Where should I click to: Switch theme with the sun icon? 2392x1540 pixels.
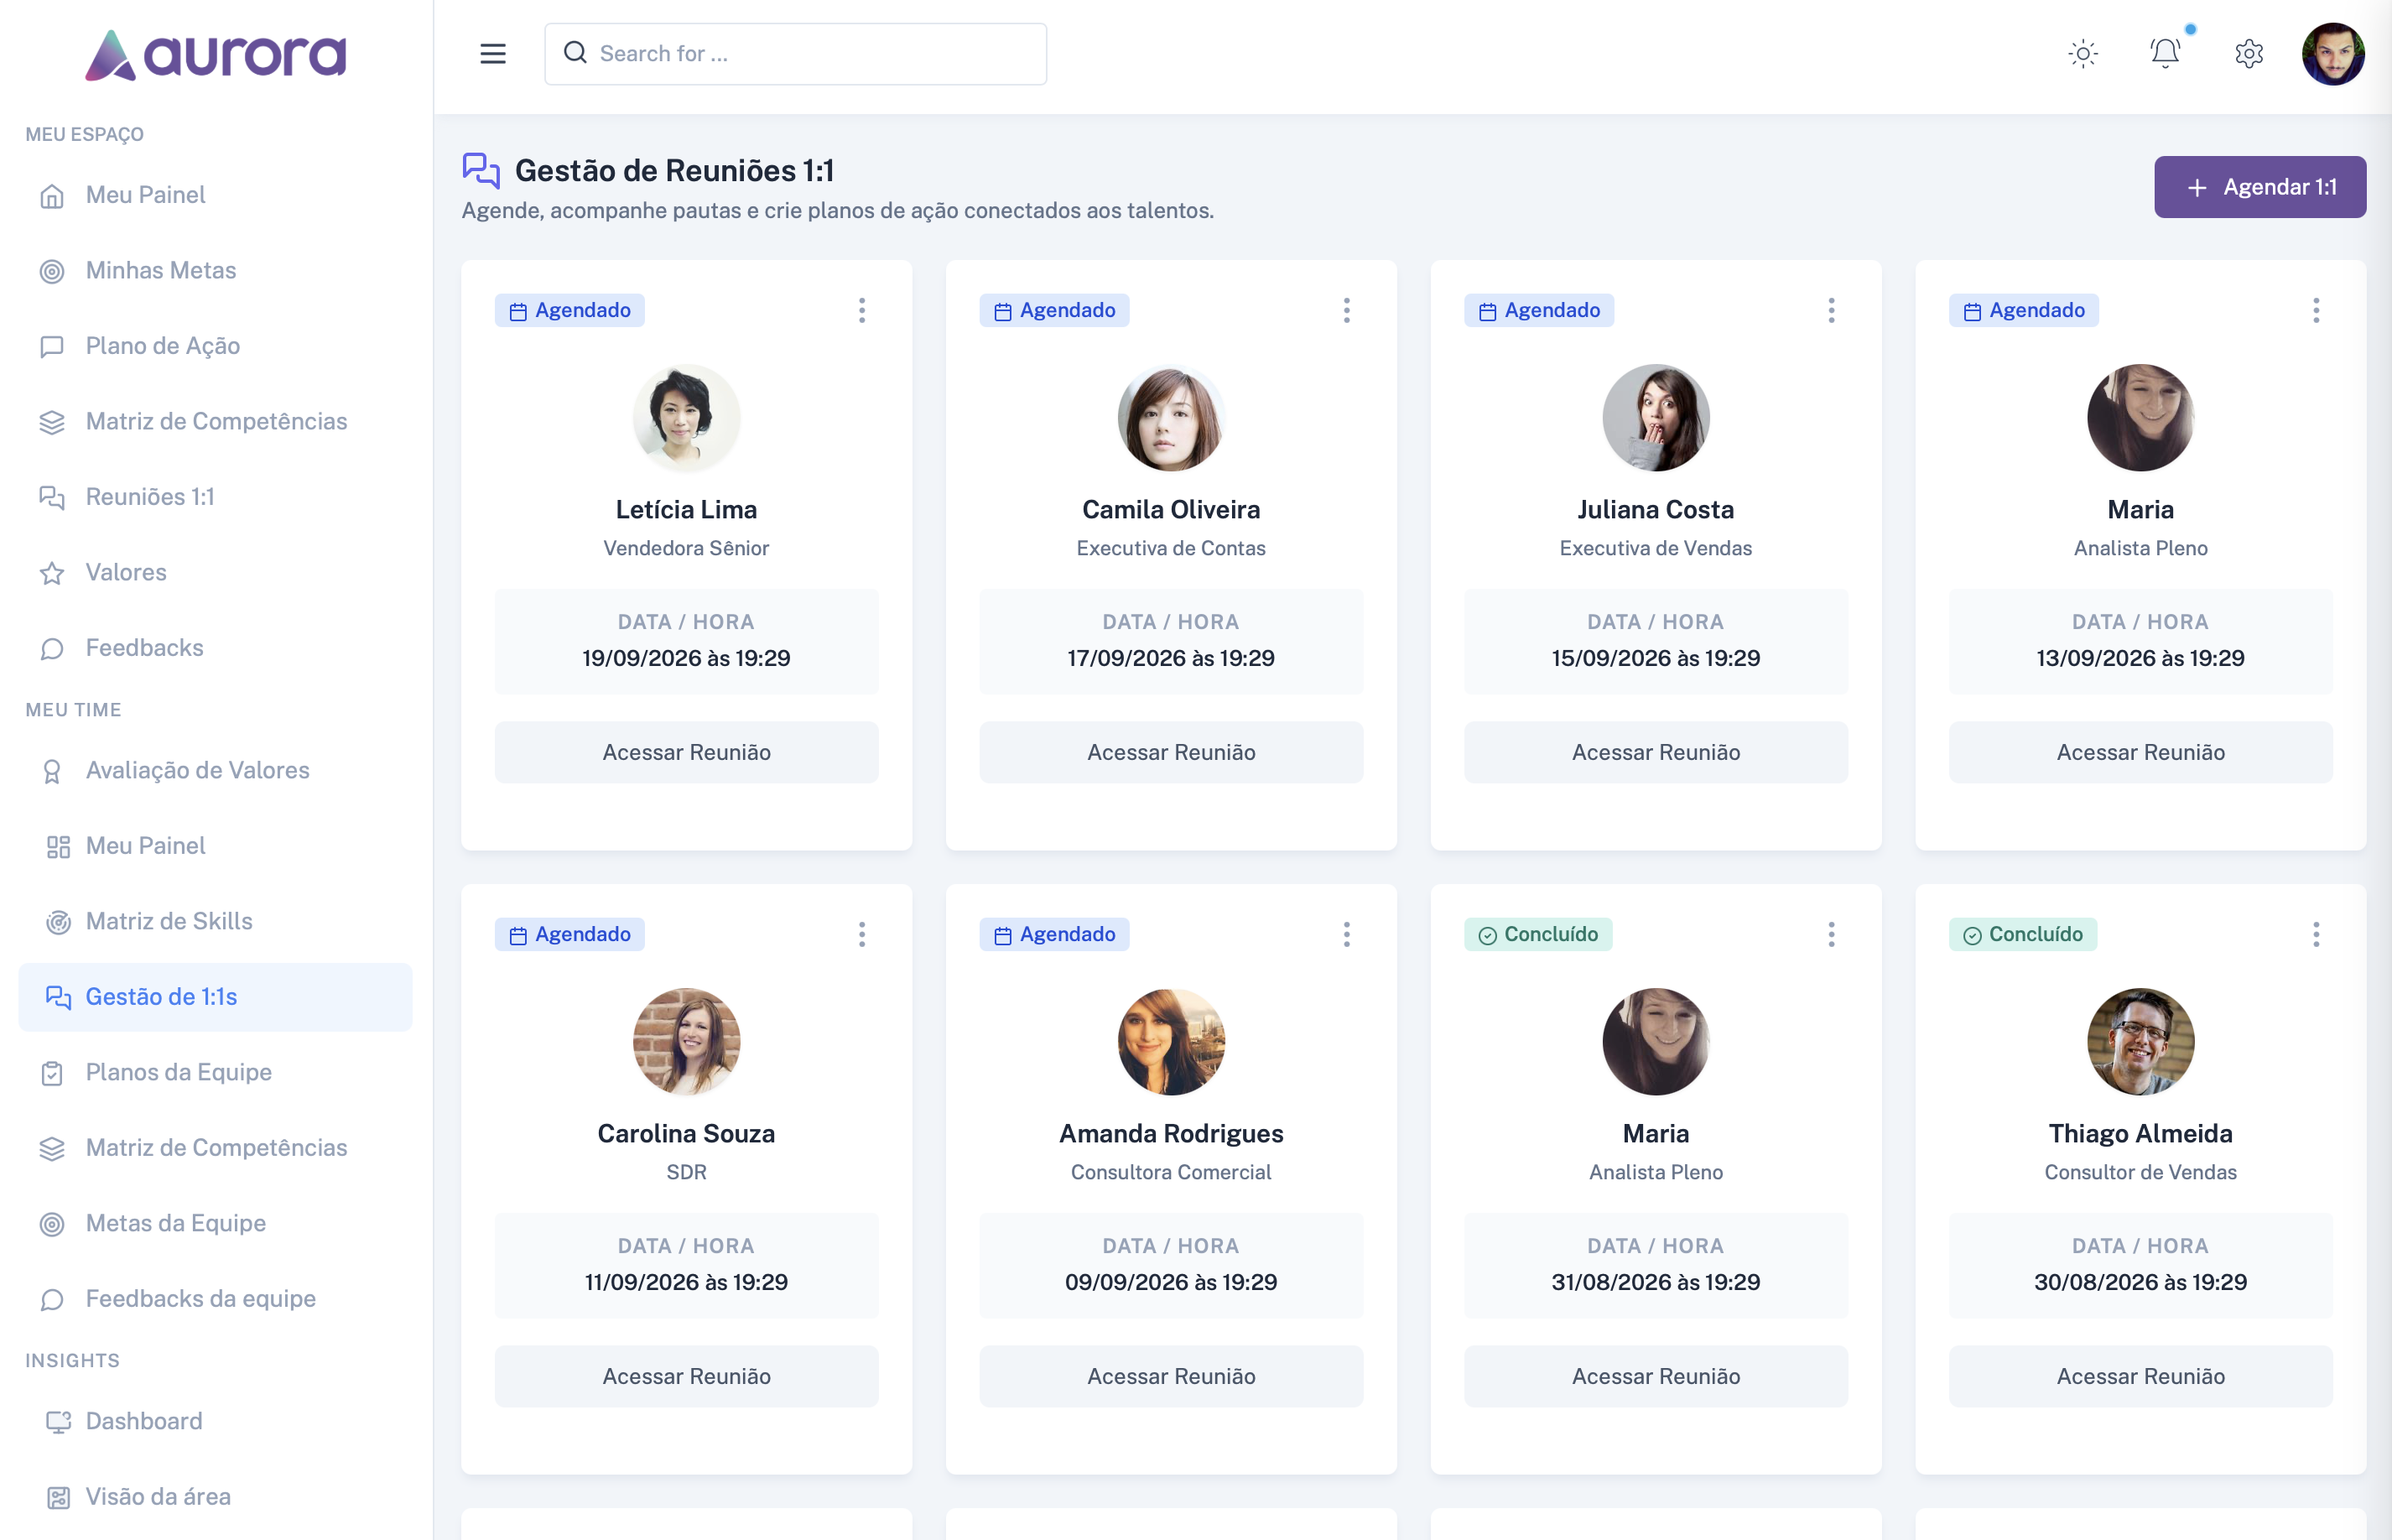2083,54
